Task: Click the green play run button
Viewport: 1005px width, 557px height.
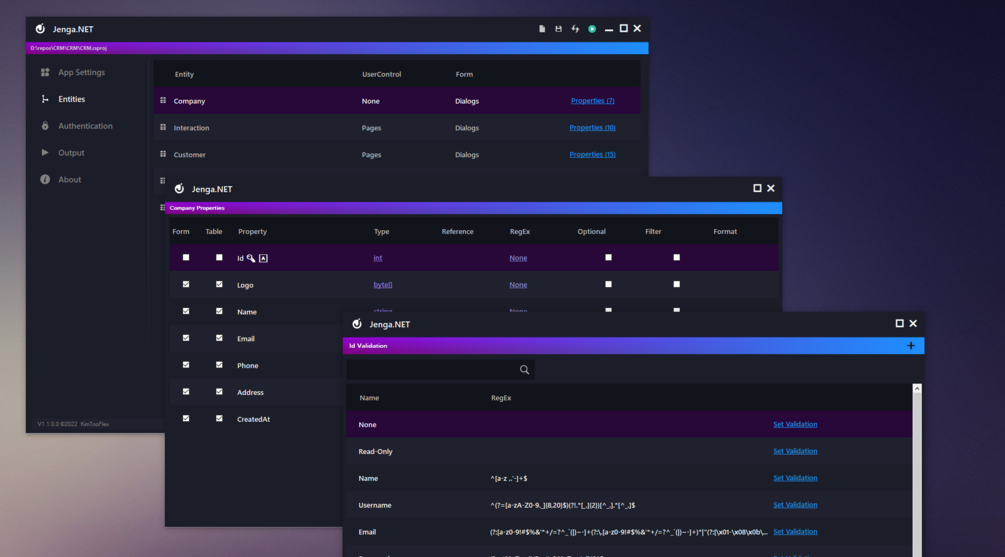Action: tap(592, 29)
